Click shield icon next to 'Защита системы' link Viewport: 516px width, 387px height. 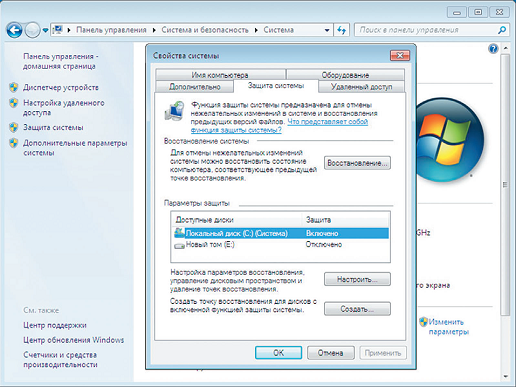14,127
